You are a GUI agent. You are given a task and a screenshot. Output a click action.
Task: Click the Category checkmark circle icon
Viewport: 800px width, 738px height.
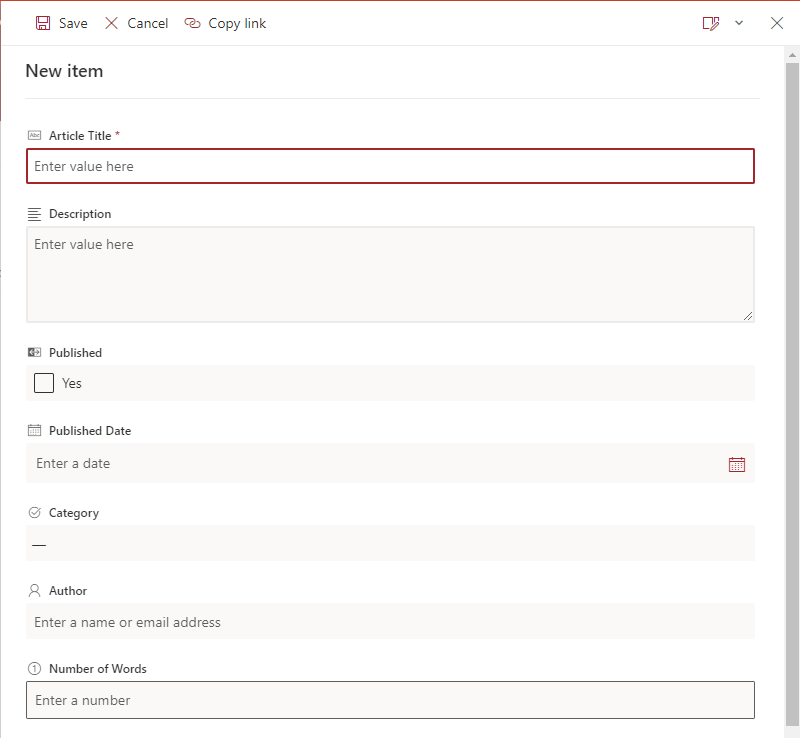[x=34, y=513]
